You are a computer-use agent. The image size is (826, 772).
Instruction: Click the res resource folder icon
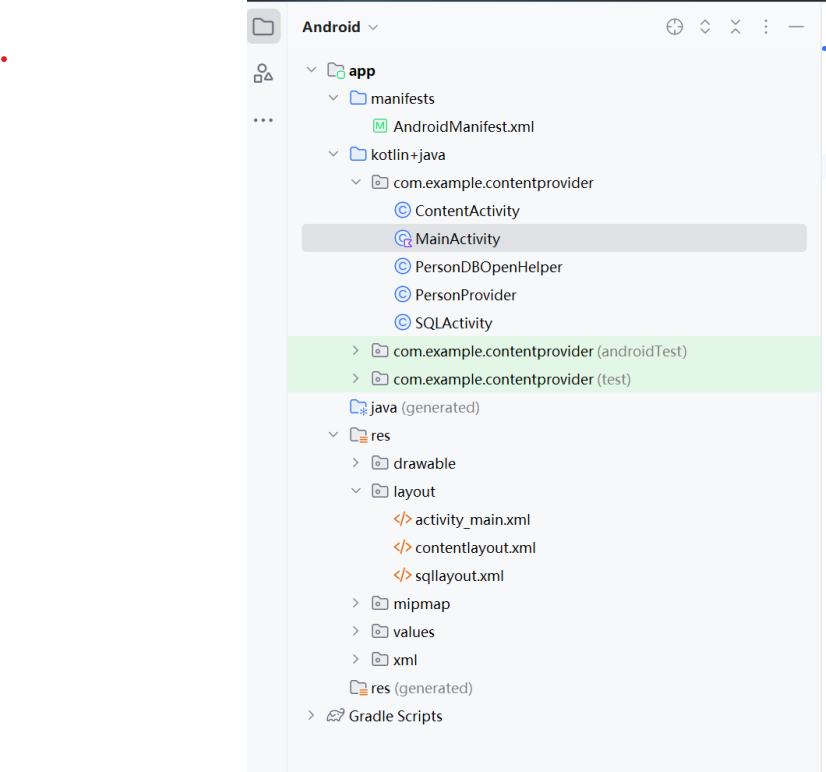coord(359,435)
